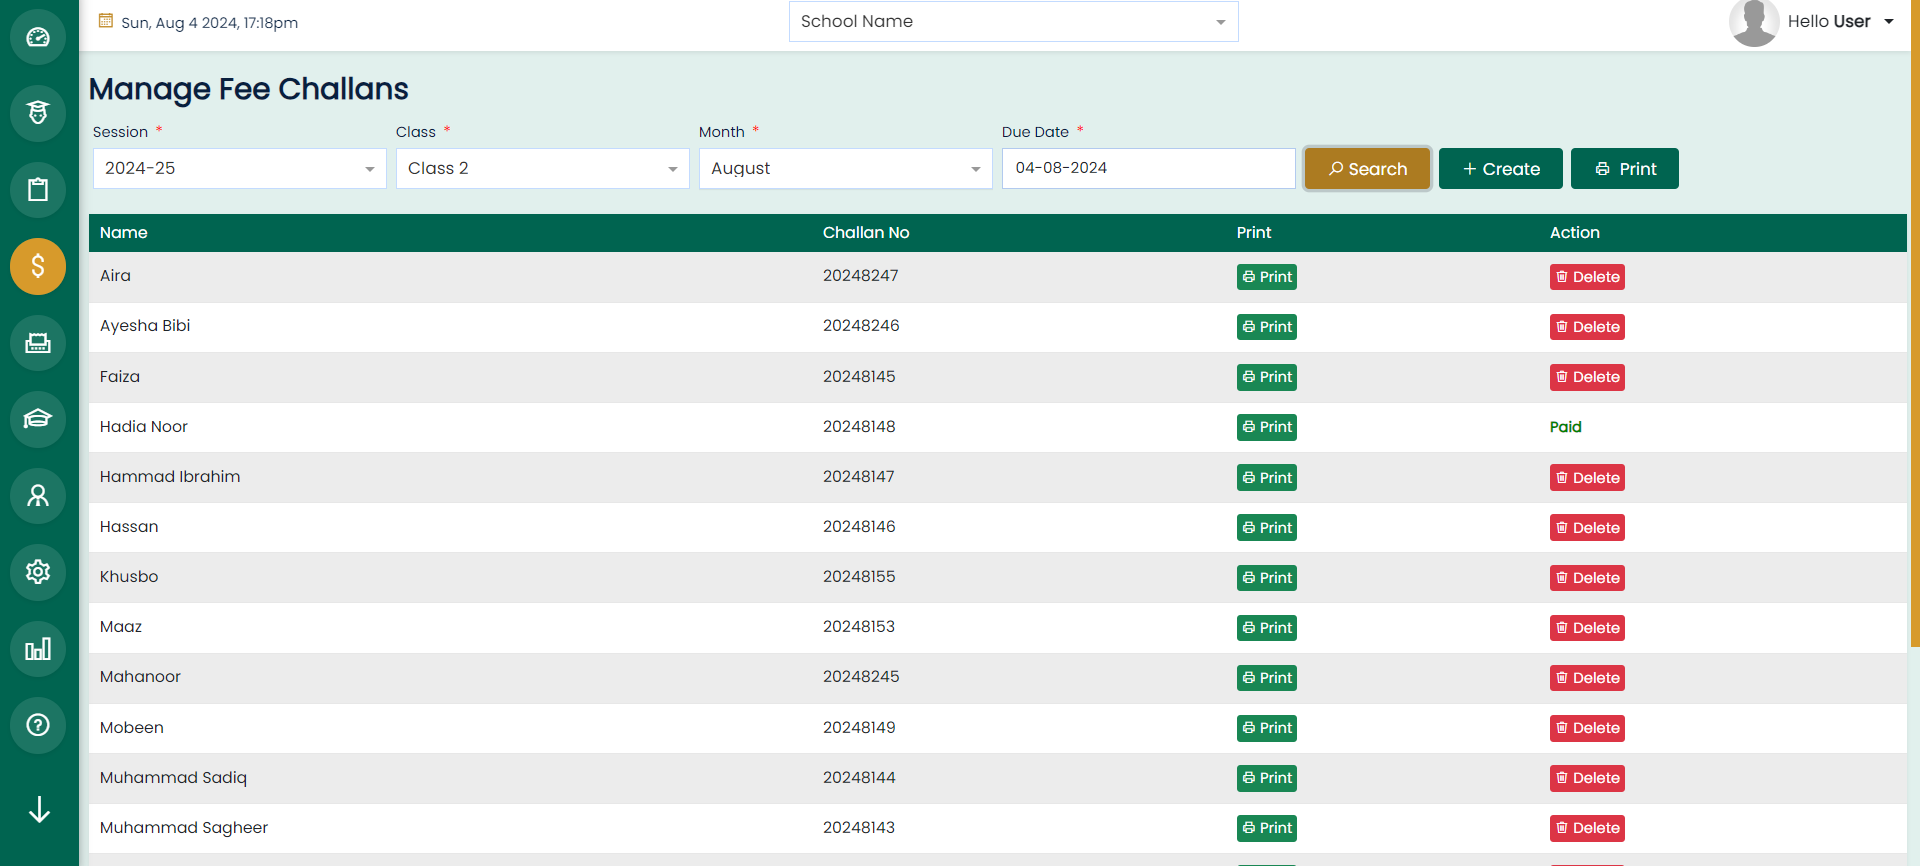Print challan for Muhammad Sagheer
Viewport: 1920px width, 866px height.
pos(1267,828)
